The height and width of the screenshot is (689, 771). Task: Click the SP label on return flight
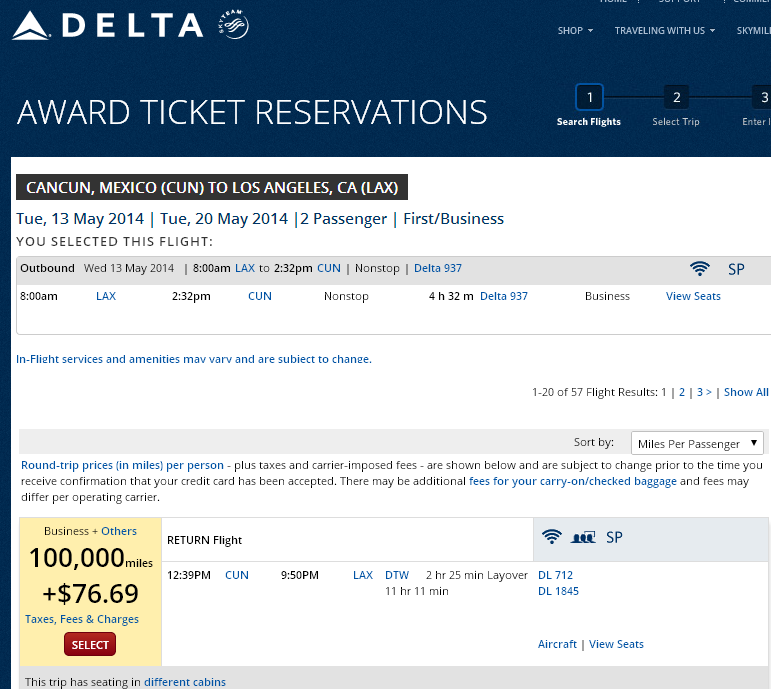coord(614,537)
